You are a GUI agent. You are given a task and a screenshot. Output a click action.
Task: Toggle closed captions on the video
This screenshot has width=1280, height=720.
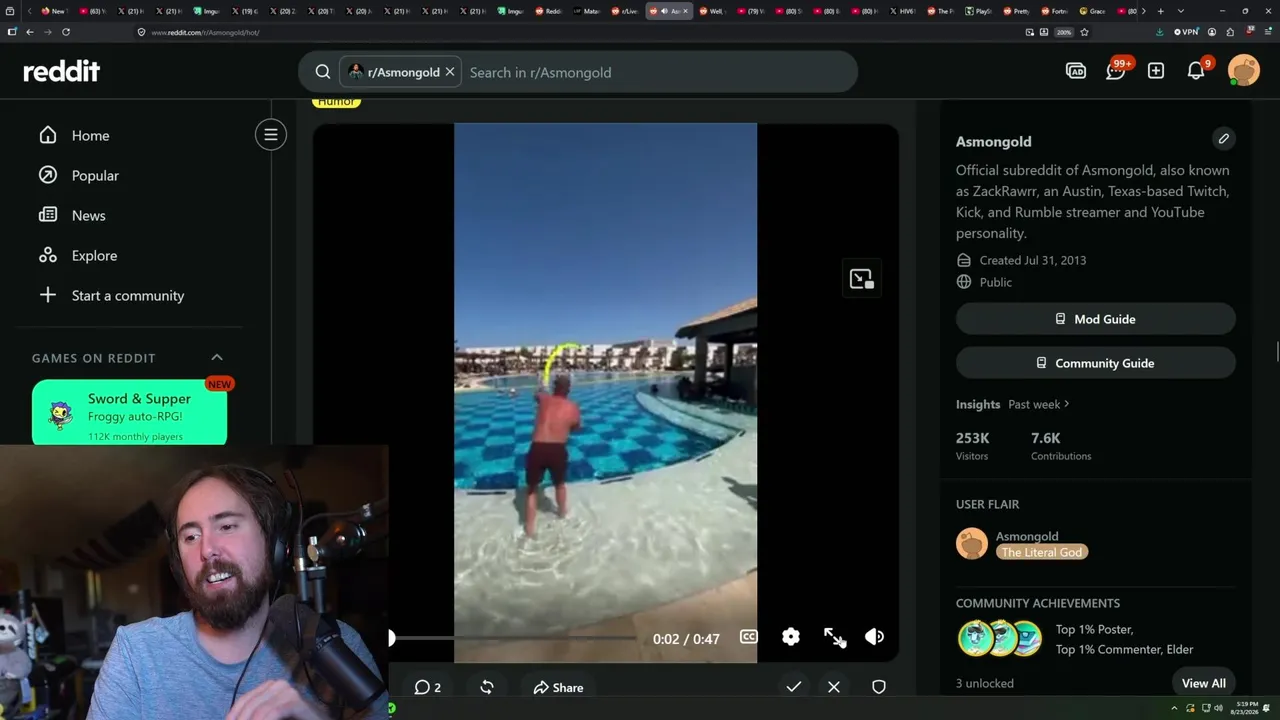pyautogui.click(x=748, y=637)
